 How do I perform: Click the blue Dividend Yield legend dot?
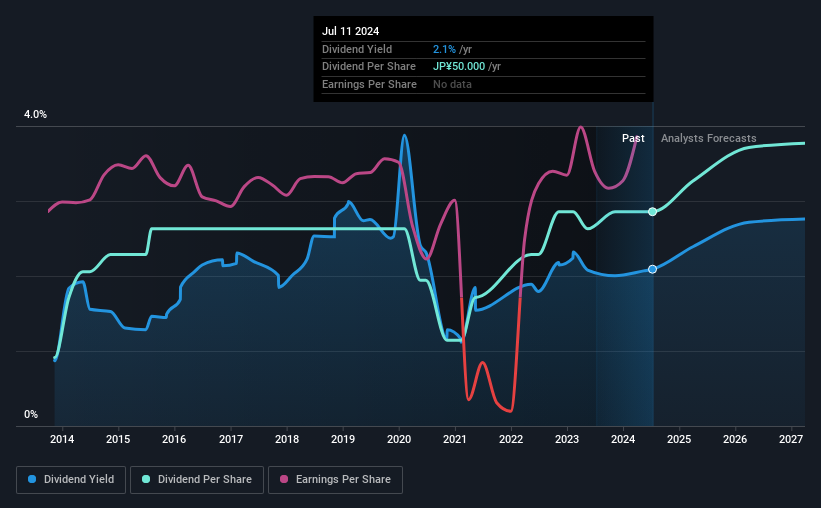(32, 479)
